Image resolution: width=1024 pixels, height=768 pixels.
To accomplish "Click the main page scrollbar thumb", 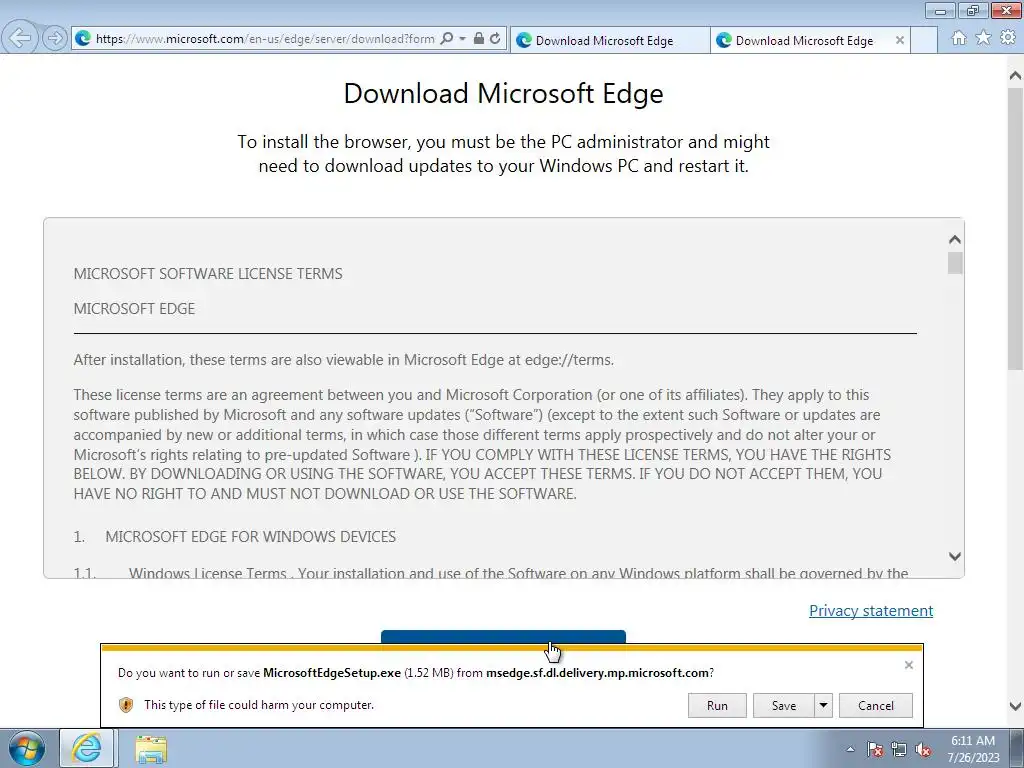I will 1015,229.
